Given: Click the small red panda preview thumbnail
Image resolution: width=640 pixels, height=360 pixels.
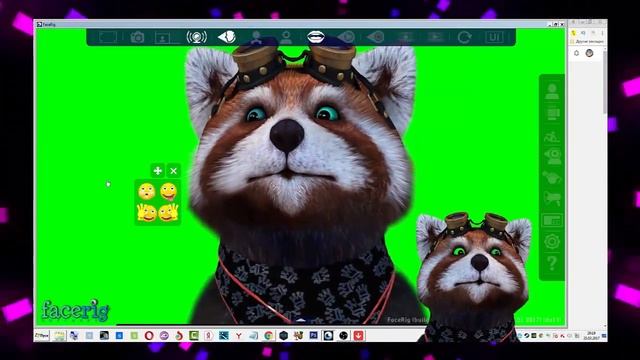Looking at the screenshot, I should [x=473, y=276].
